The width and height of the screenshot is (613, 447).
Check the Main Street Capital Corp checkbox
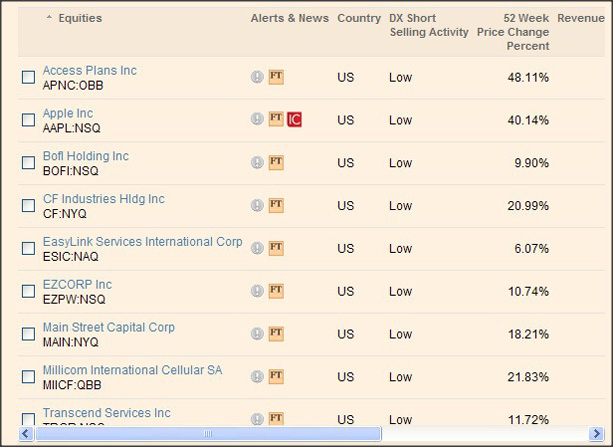[28, 334]
